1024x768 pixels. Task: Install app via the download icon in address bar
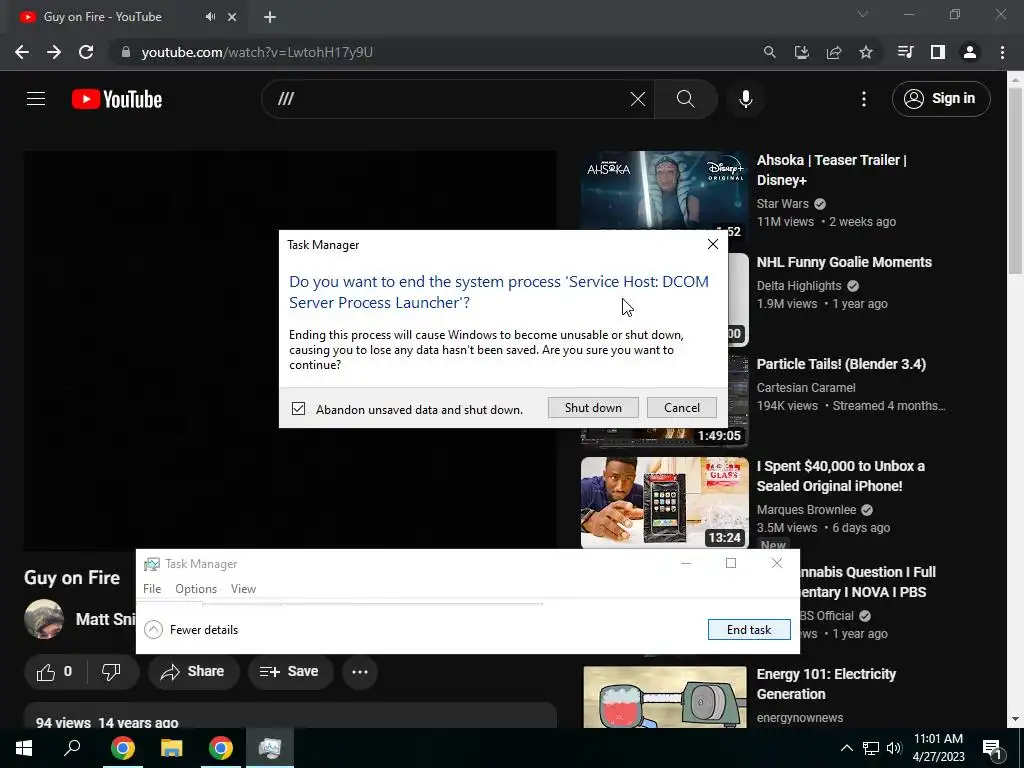pyautogui.click(x=801, y=52)
